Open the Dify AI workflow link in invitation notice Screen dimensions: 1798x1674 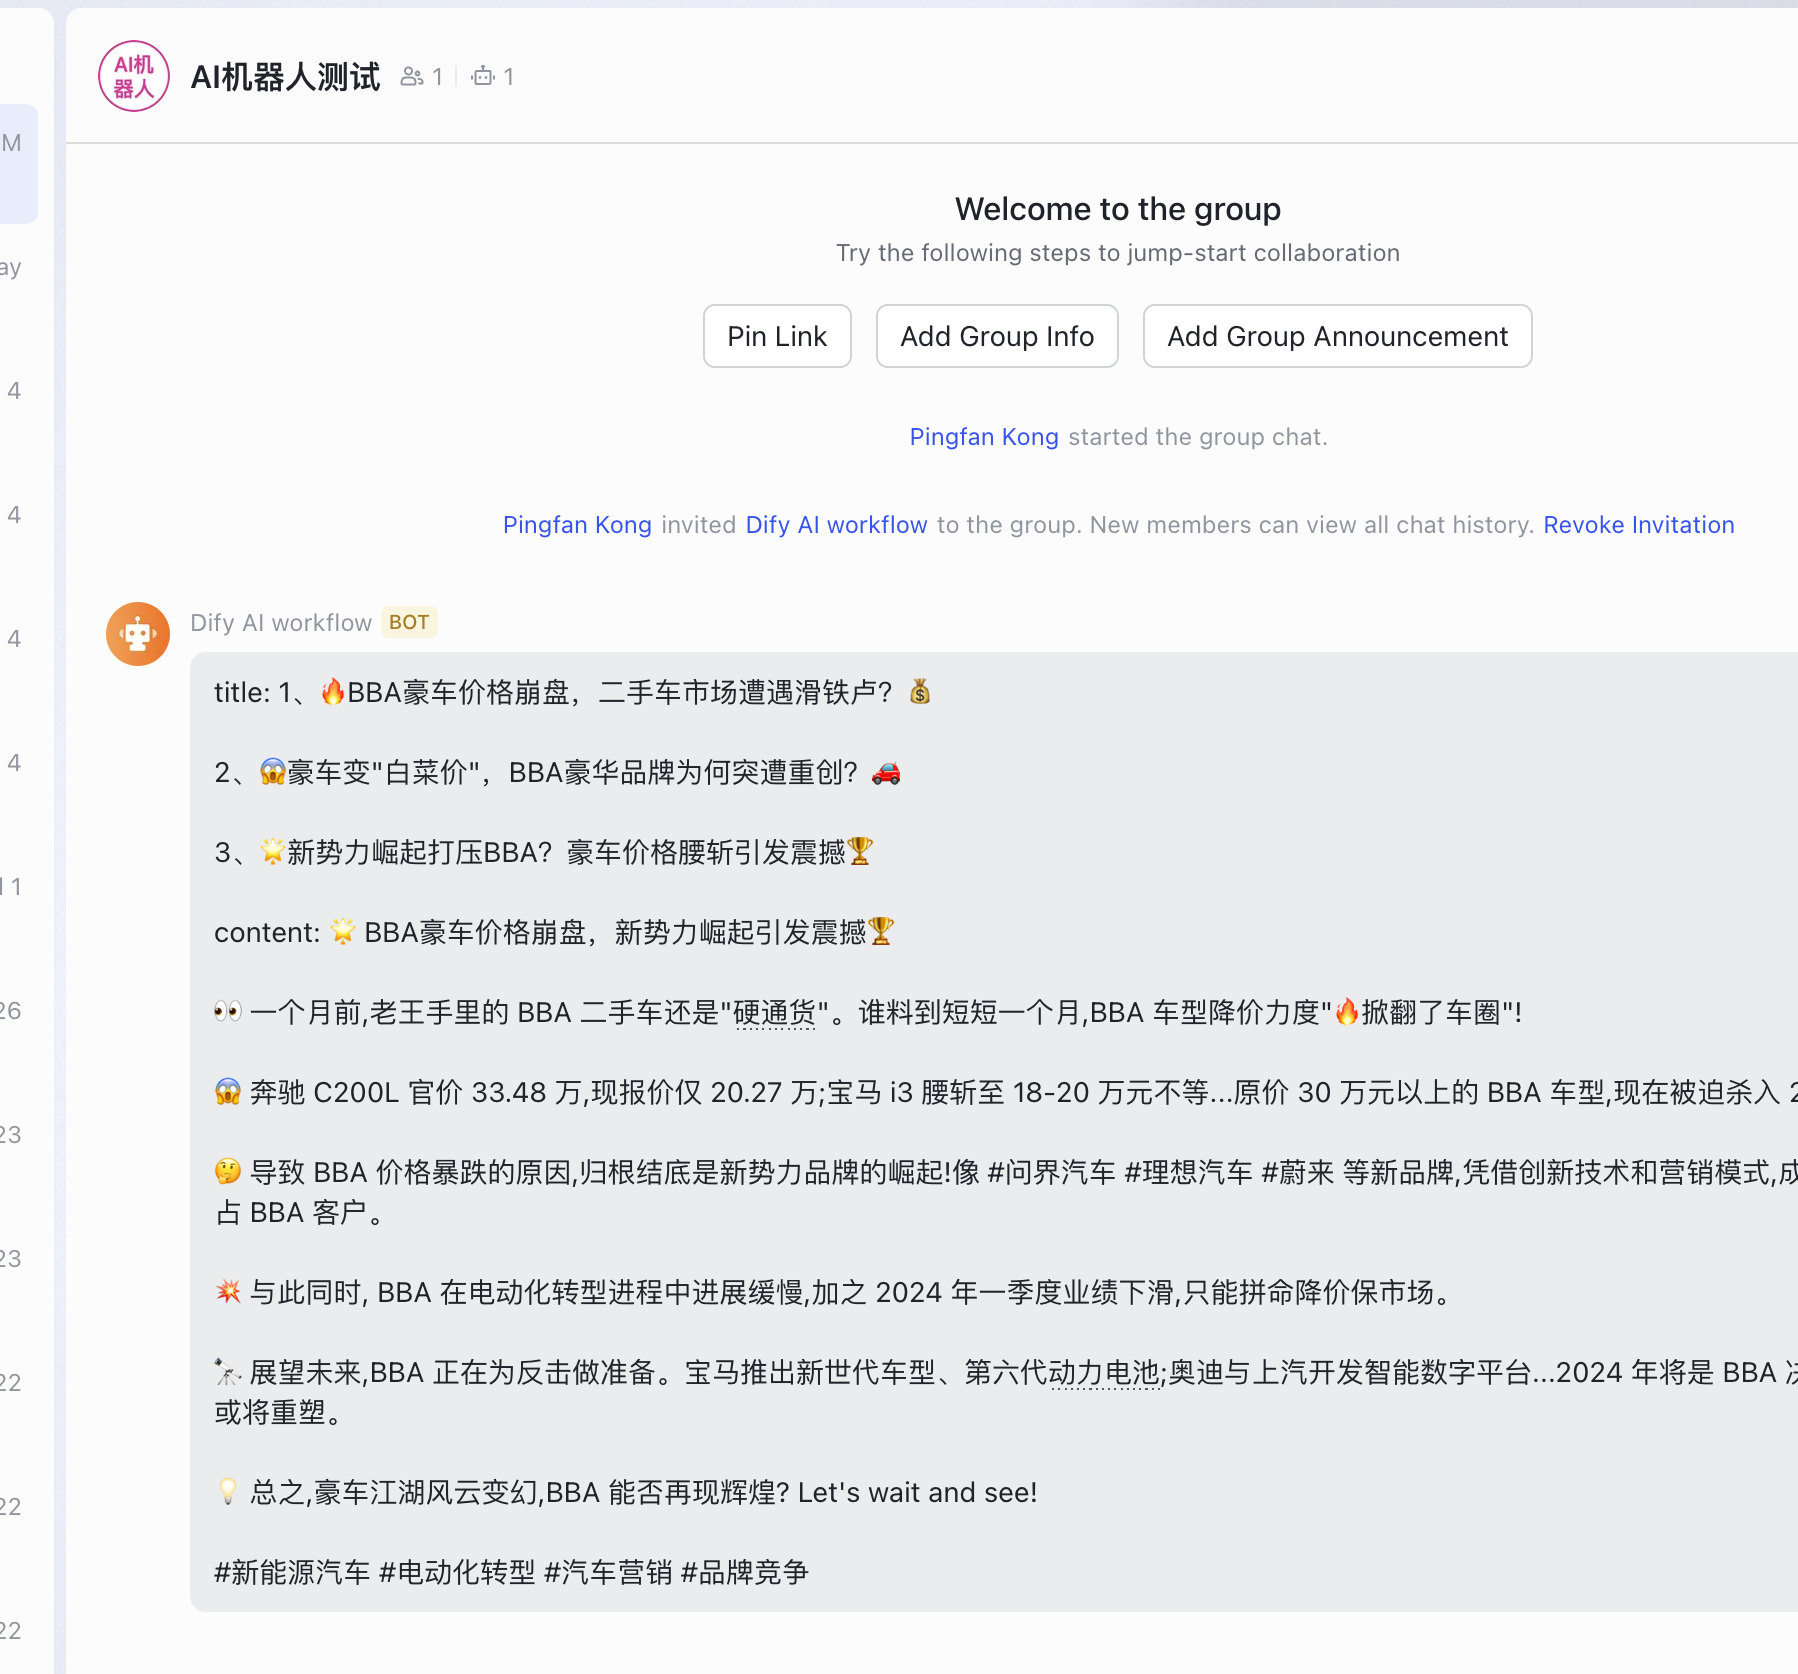tap(836, 525)
